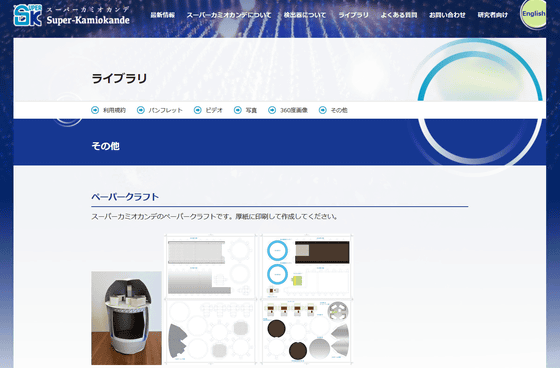Click the arrow icon beside 利用規約
This screenshot has height=368, width=560.
click(95, 110)
